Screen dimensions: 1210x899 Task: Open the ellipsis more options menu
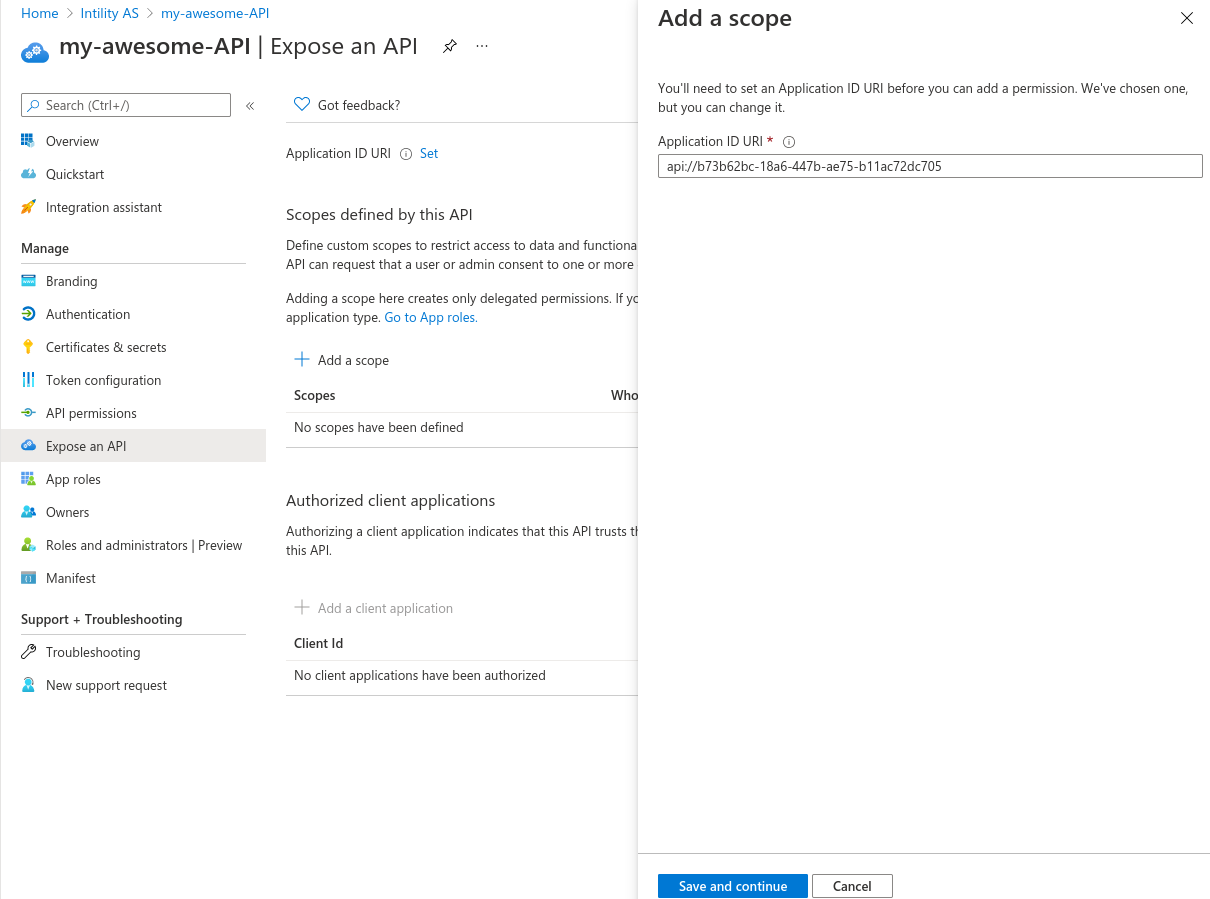pos(482,46)
